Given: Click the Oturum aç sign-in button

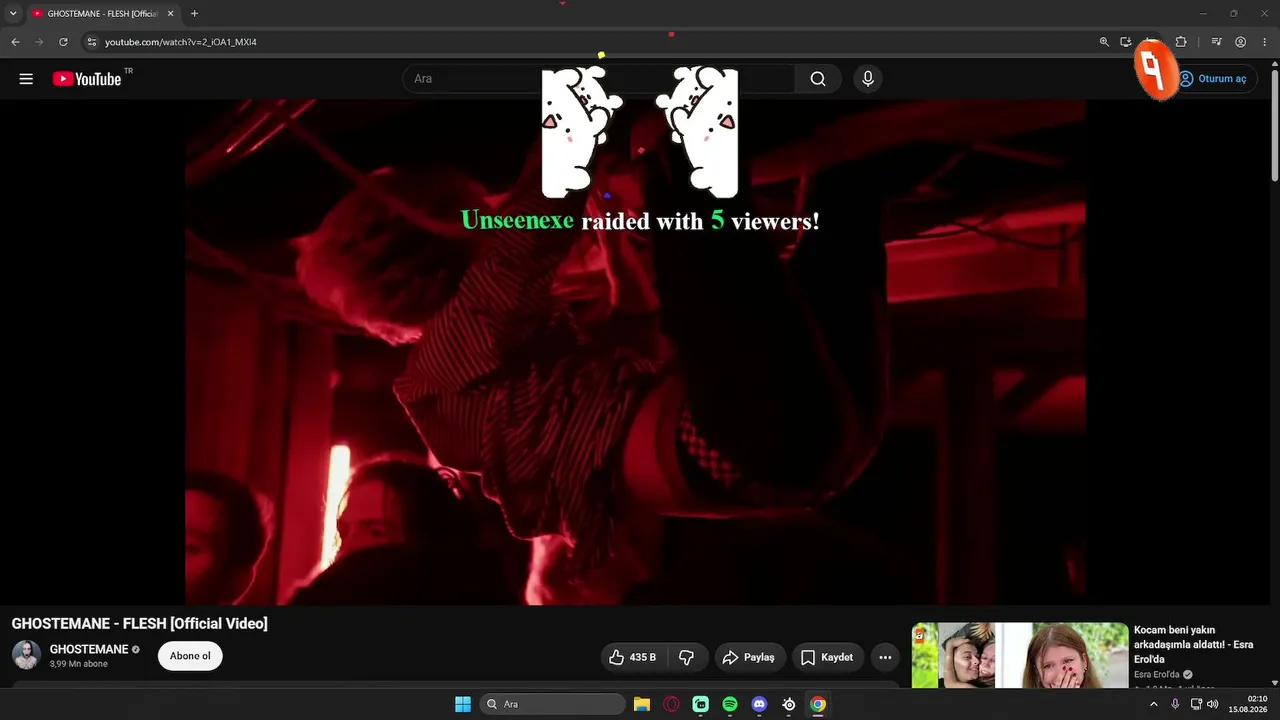Looking at the screenshot, I should pos(1212,79).
